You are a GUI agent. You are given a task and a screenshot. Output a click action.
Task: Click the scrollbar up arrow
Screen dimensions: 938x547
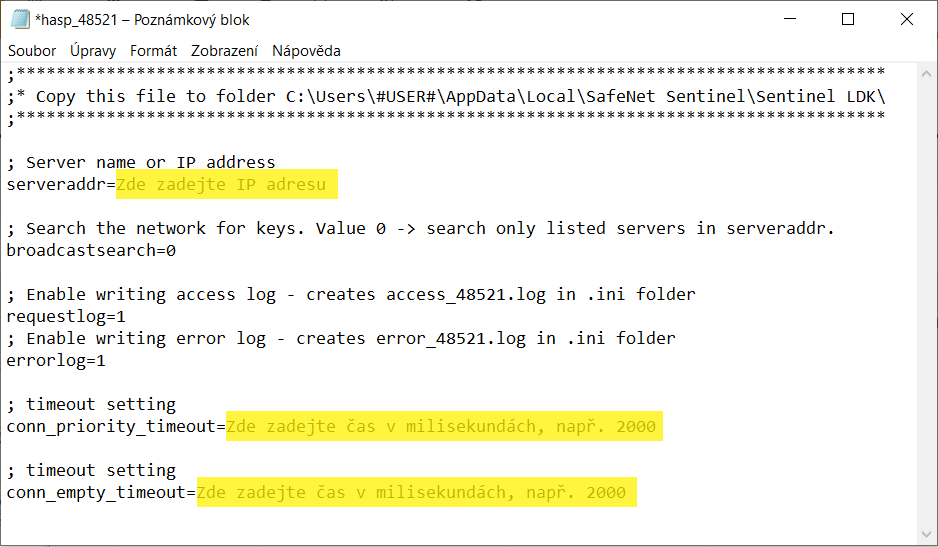(927, 74)
